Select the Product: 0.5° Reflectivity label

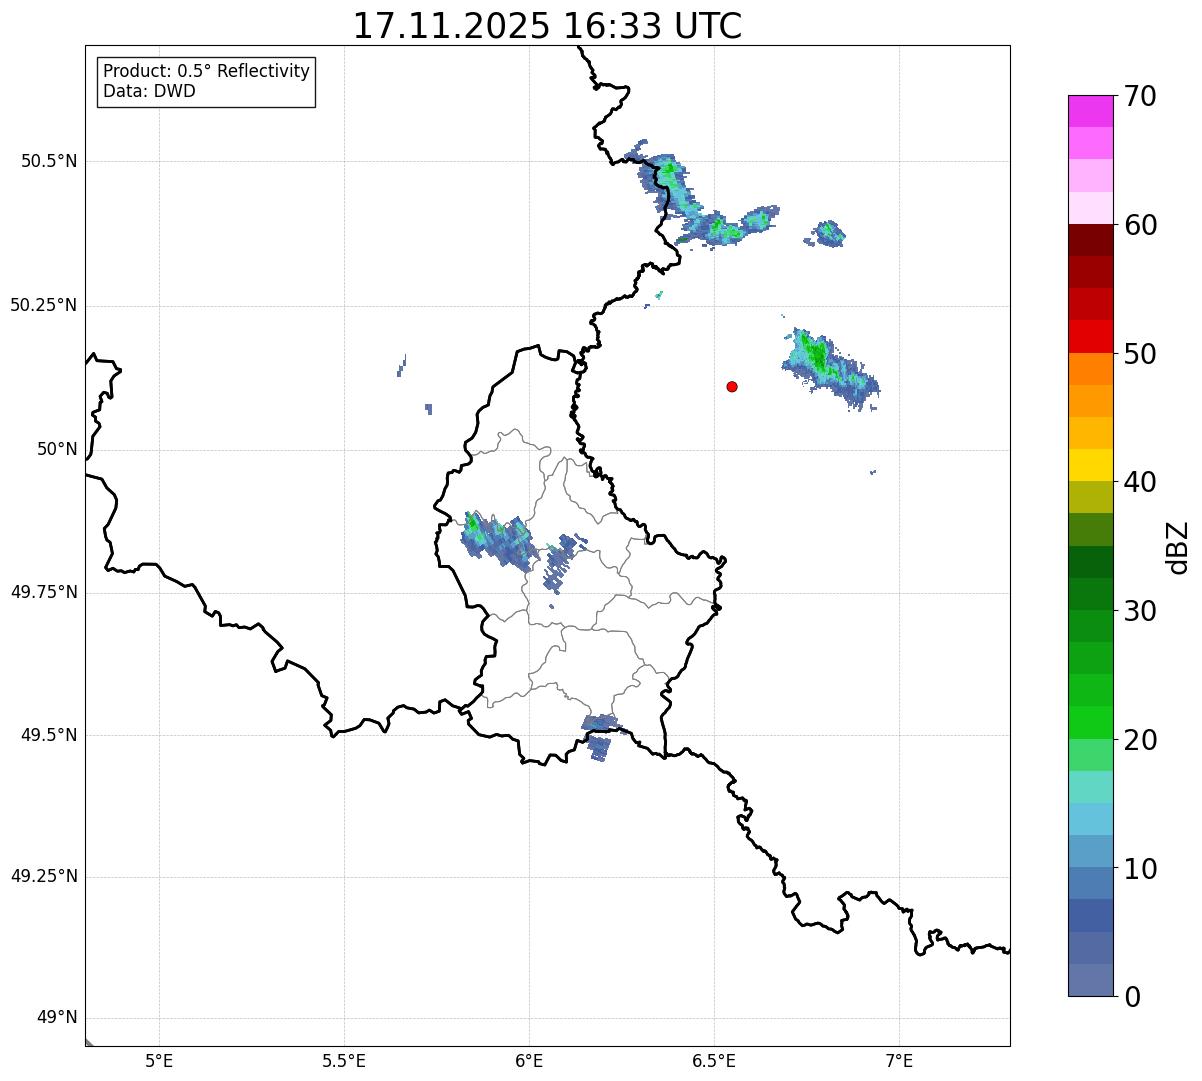pos(207,72)
